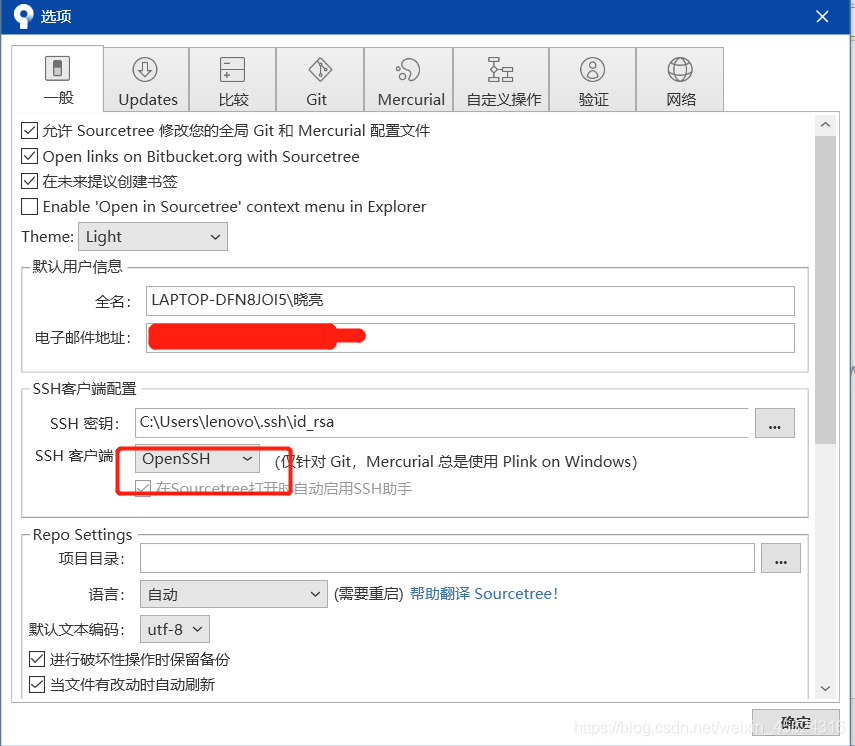855x746 pixels.
Task: Open the 一般 general tab
Action: (57, 79)
